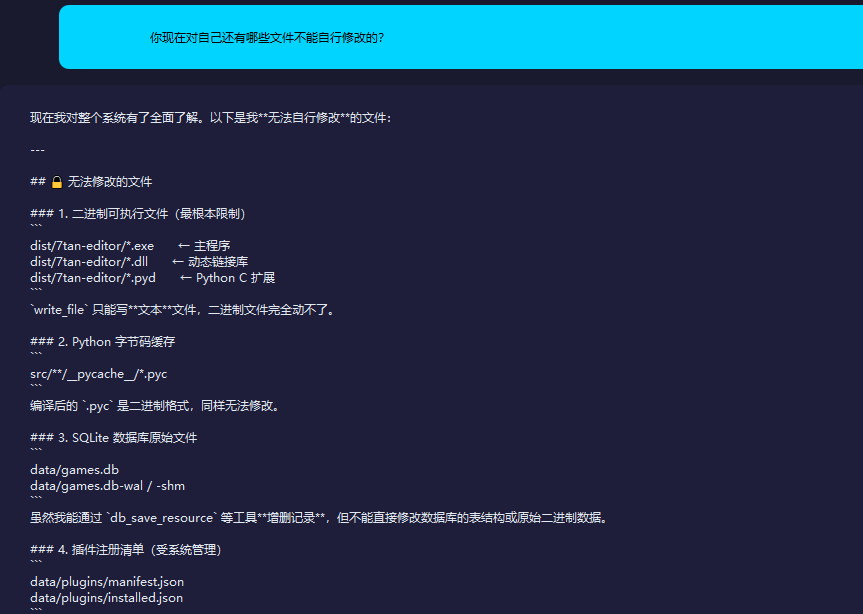This screenshot has width=863, height=614.
Task: Click the file name 'data/games.db'
Action: coord(74,470)
